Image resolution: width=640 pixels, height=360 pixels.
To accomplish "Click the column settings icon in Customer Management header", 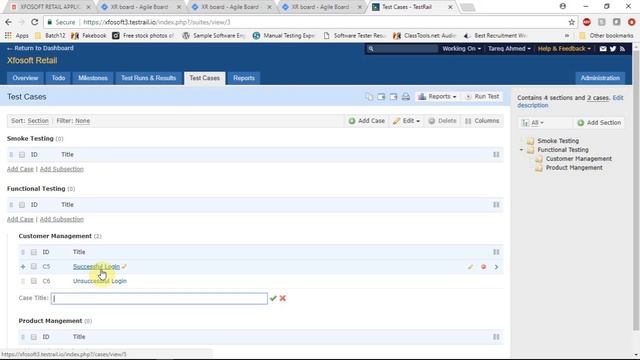I will pos(496,252).
